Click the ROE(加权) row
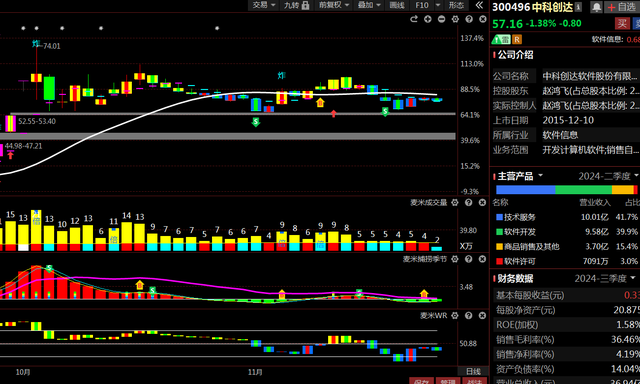640x384 pixels. 566,325
